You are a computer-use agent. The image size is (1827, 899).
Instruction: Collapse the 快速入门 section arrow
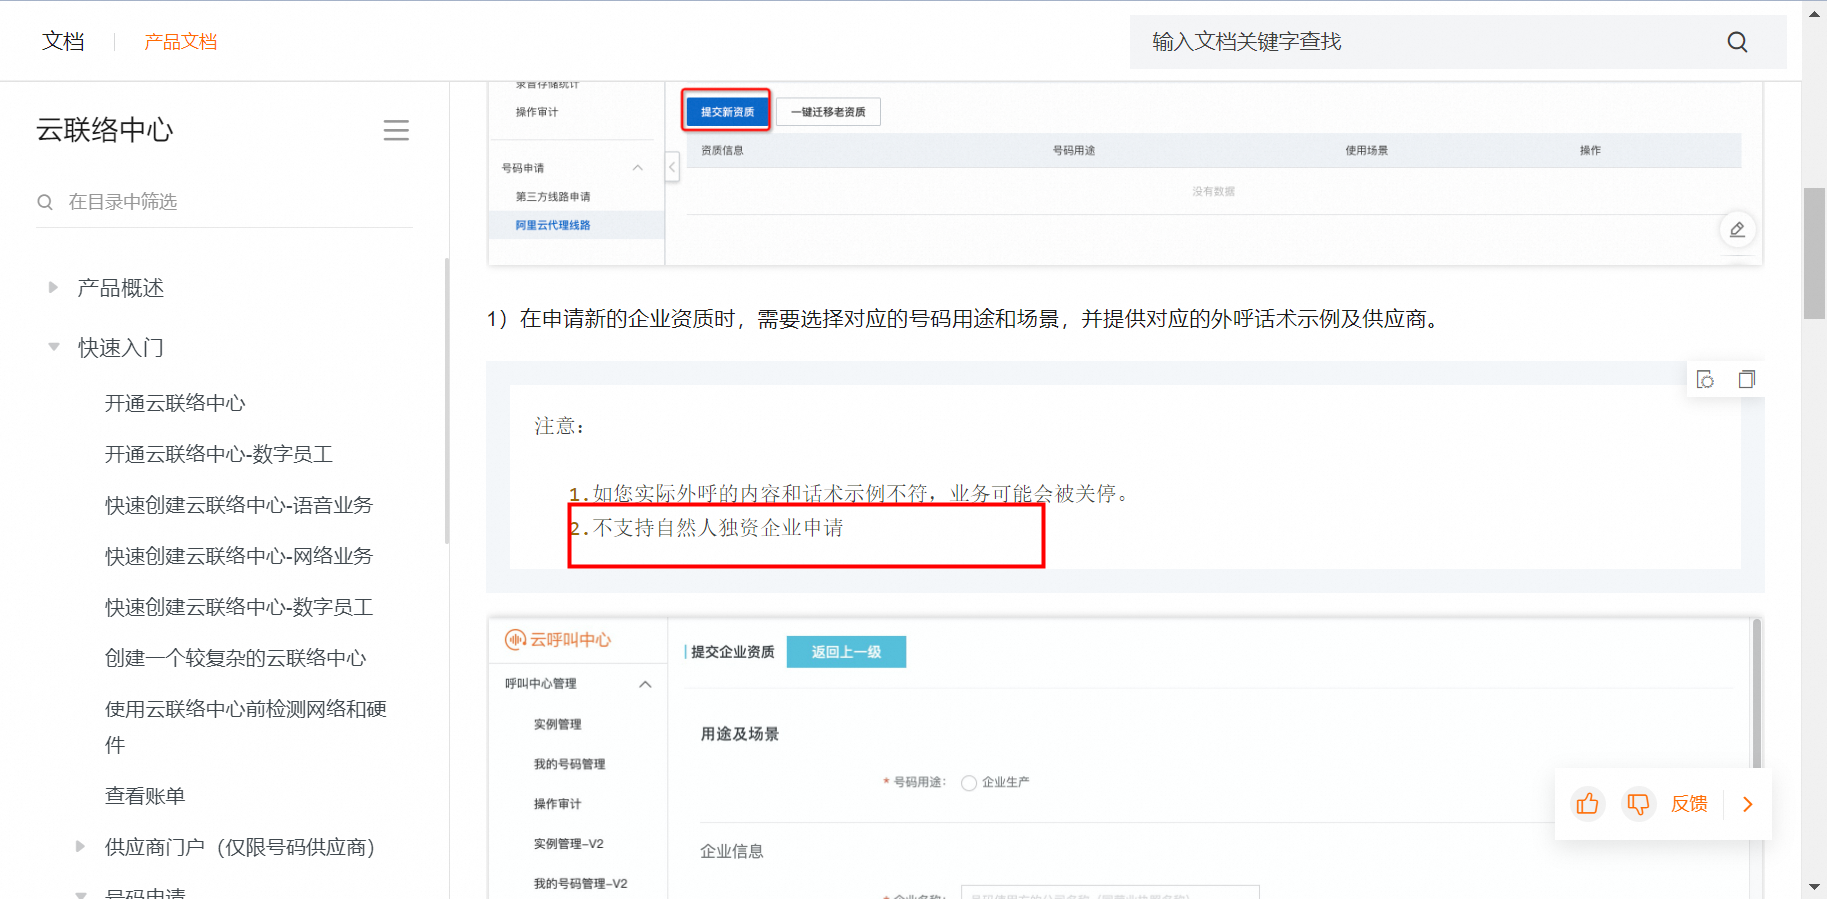[54, 347]
